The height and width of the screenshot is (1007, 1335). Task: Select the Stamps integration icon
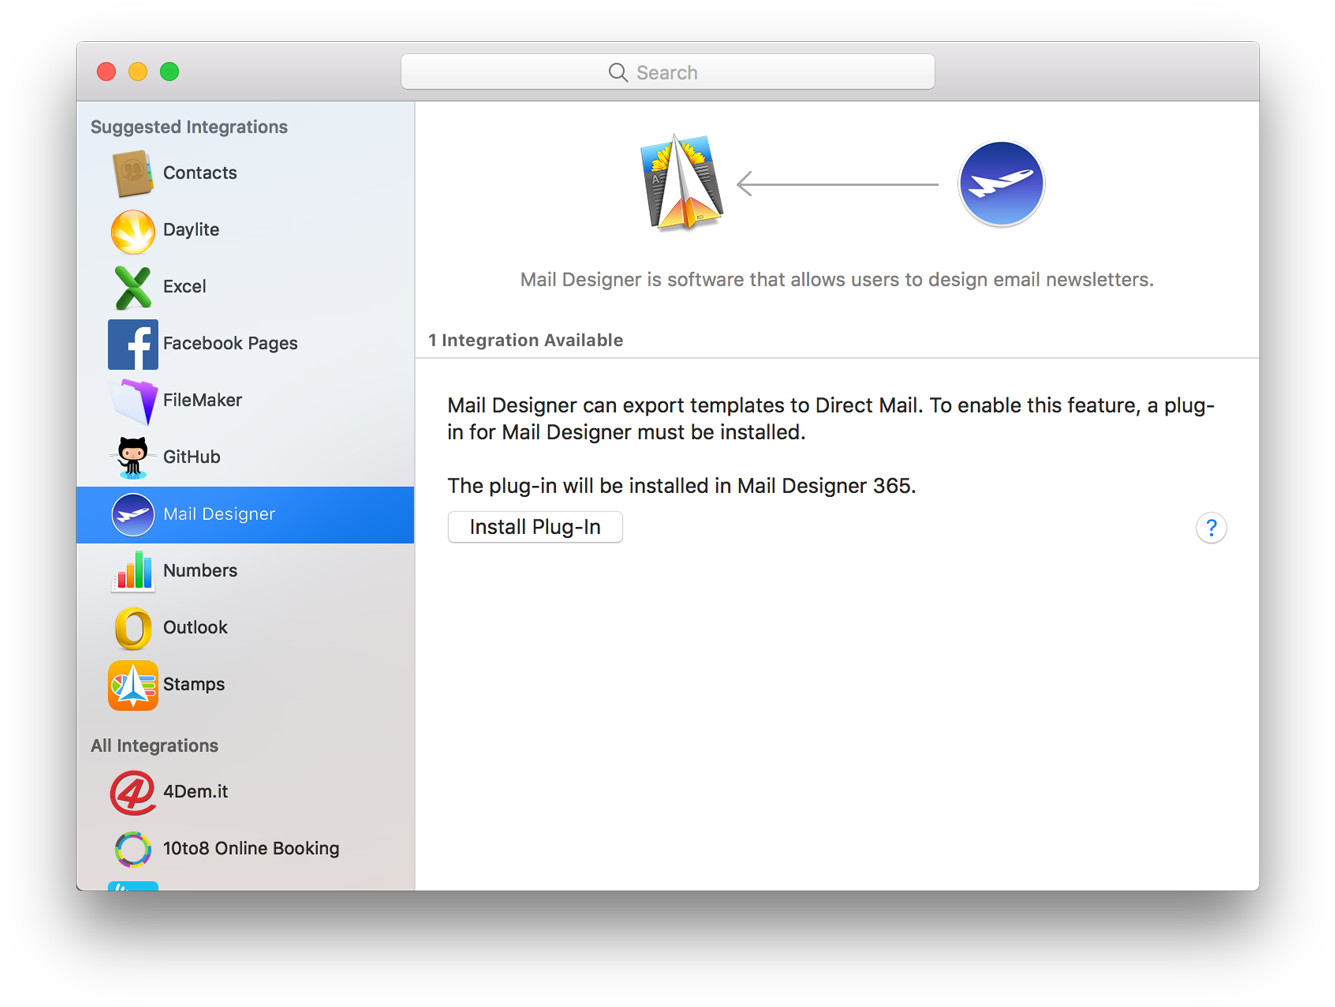click(133, 685)
